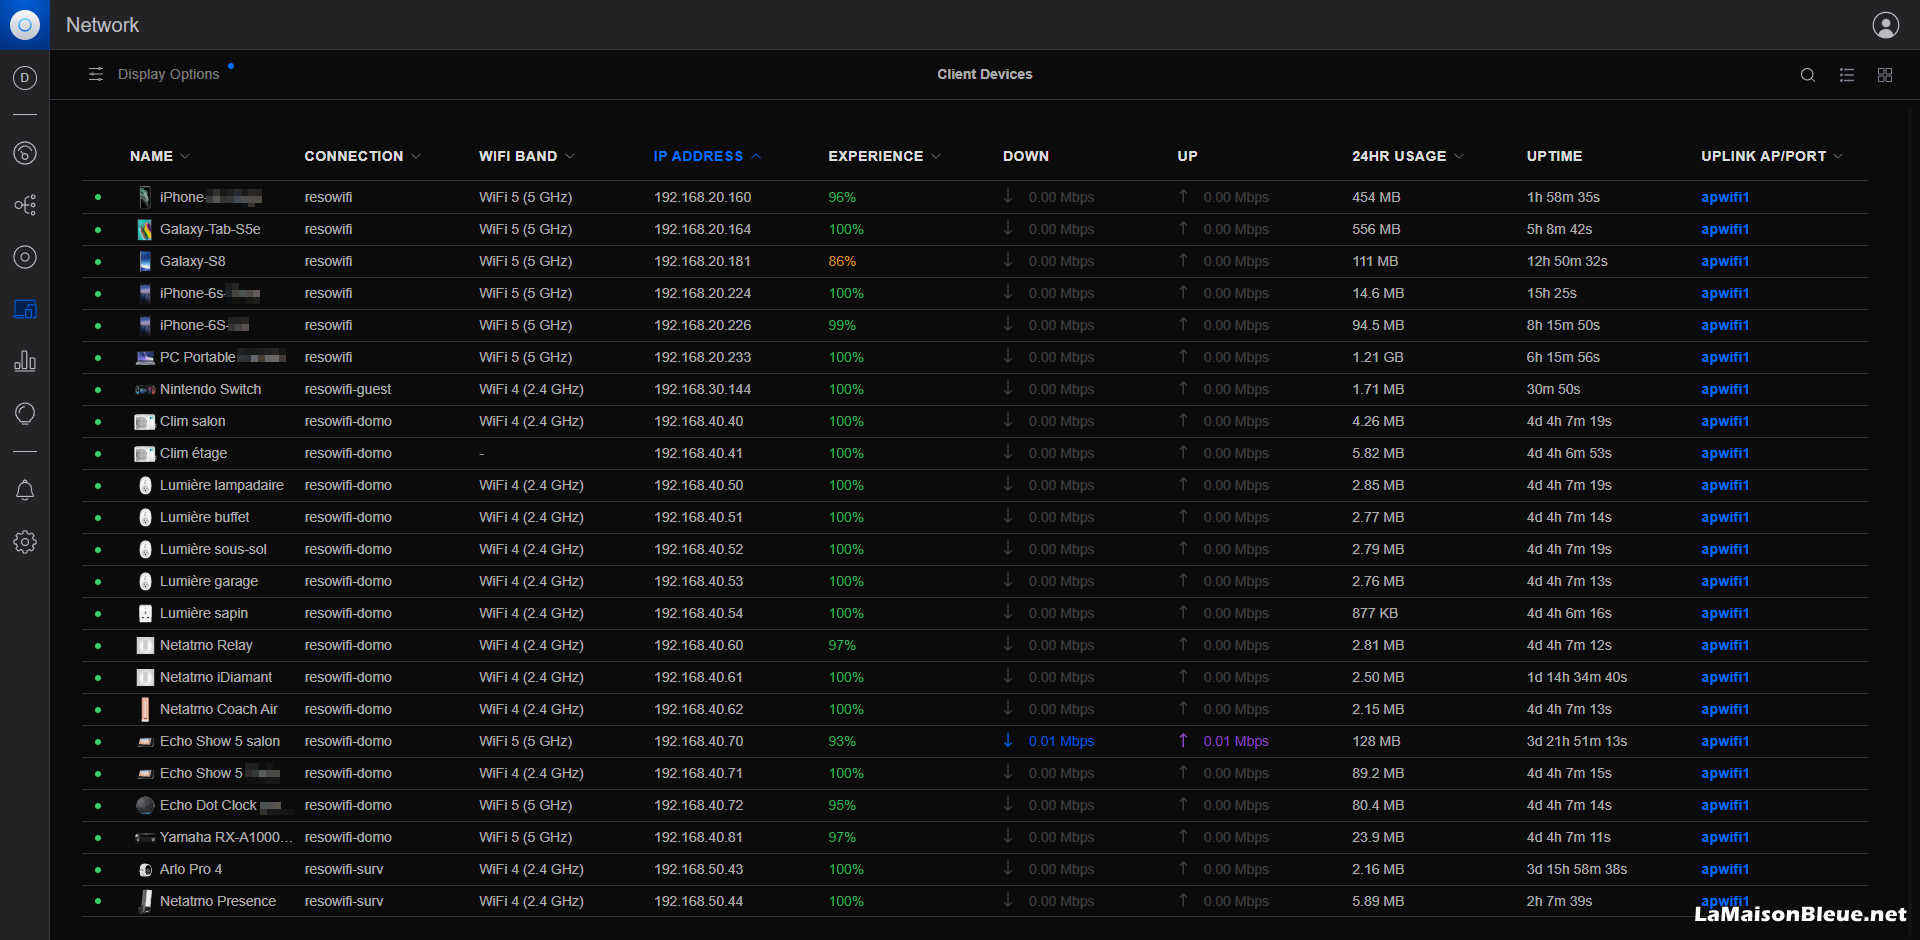The height and width of the screenshot is (940, 1920).
Task: Click the Yamaha RX-A1000 device icon
Action: tap(145, 838)
